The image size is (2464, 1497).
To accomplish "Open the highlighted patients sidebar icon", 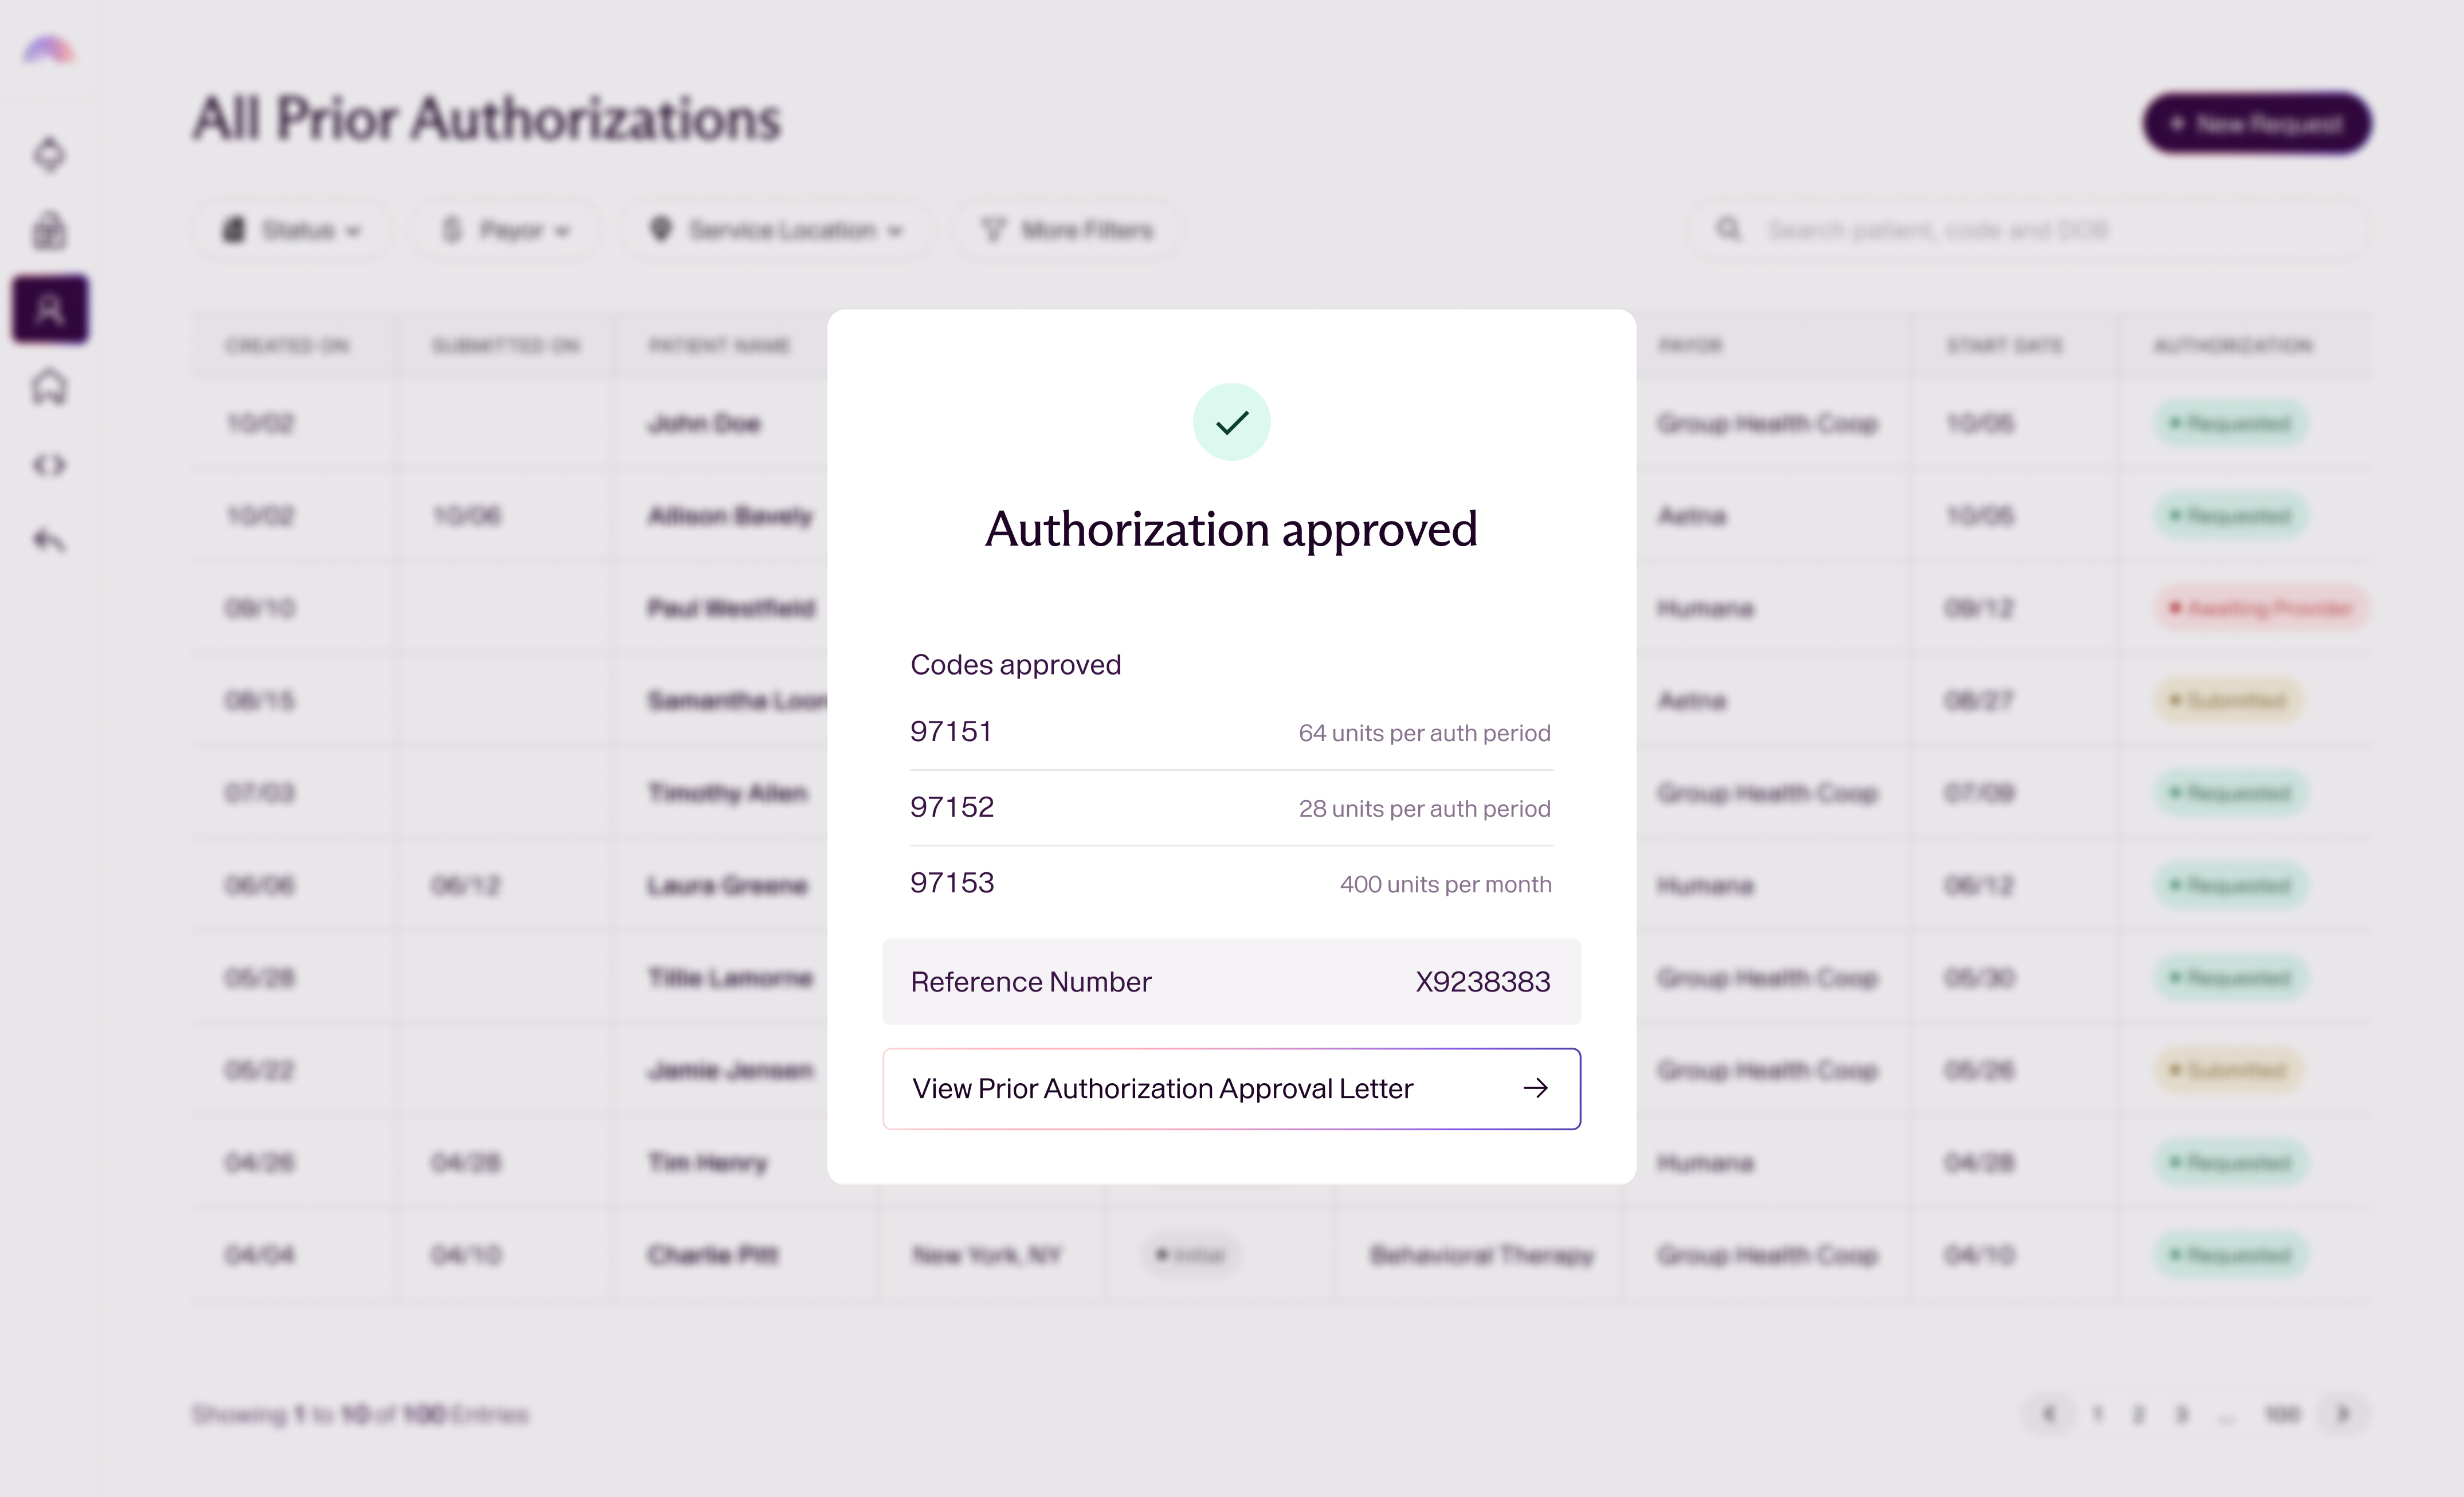I will point(50,310).
